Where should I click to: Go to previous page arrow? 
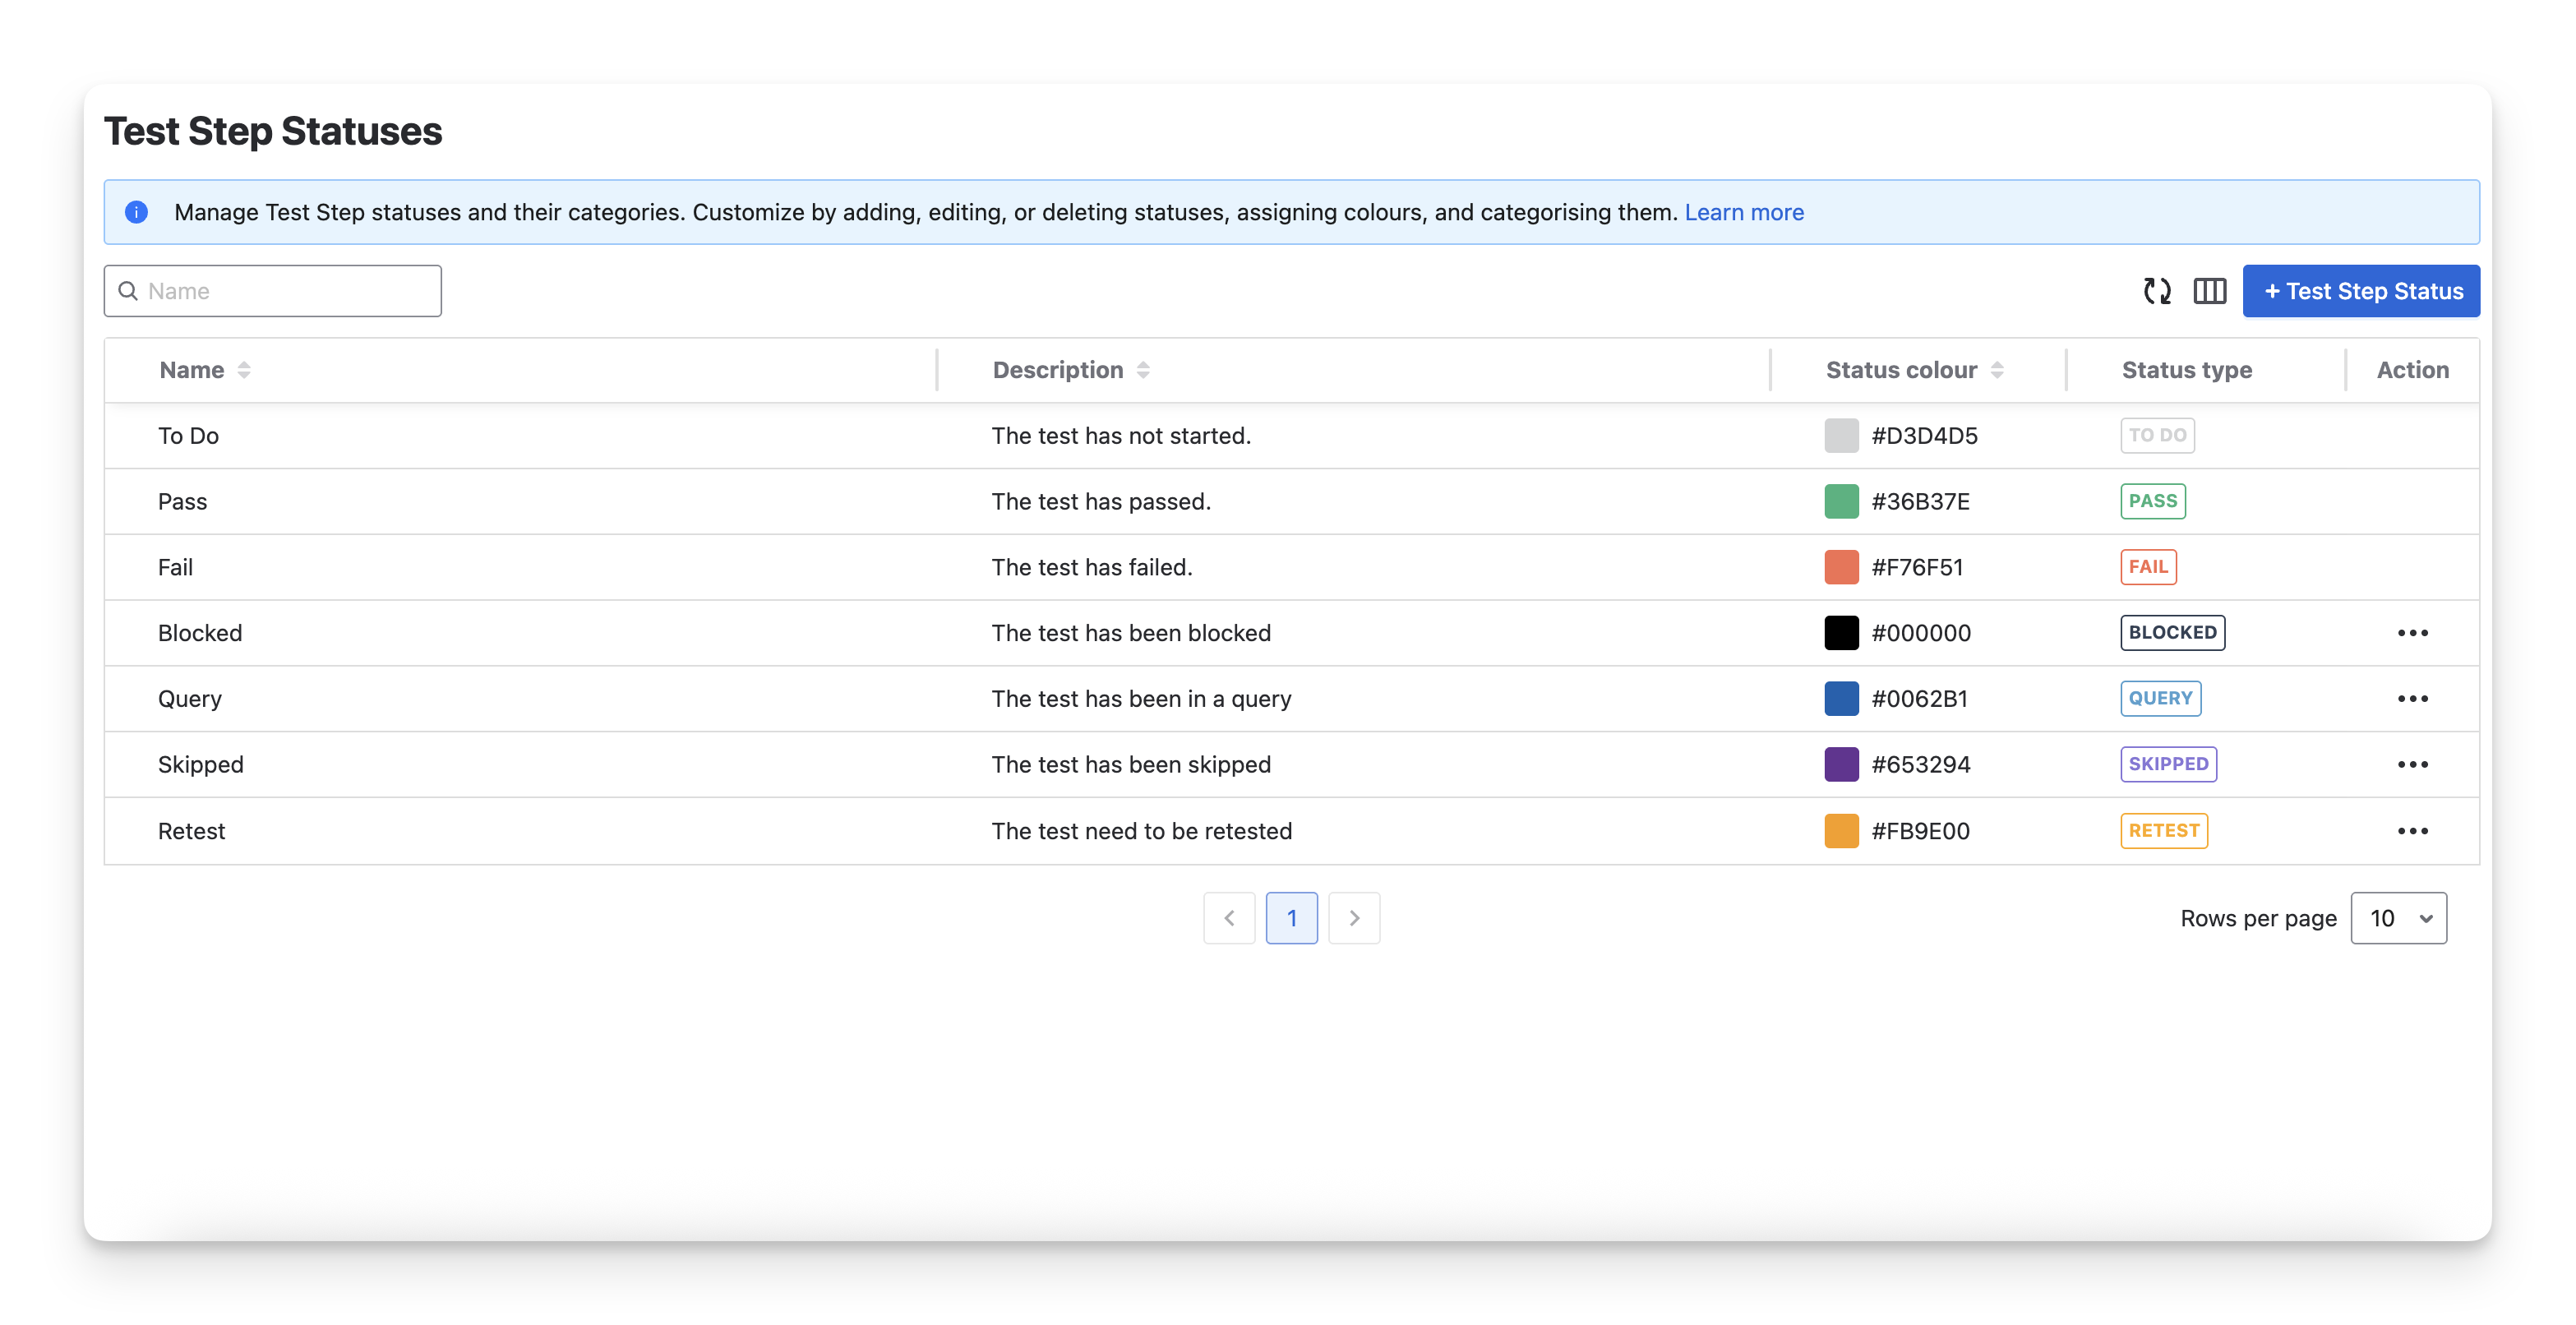1229,918
